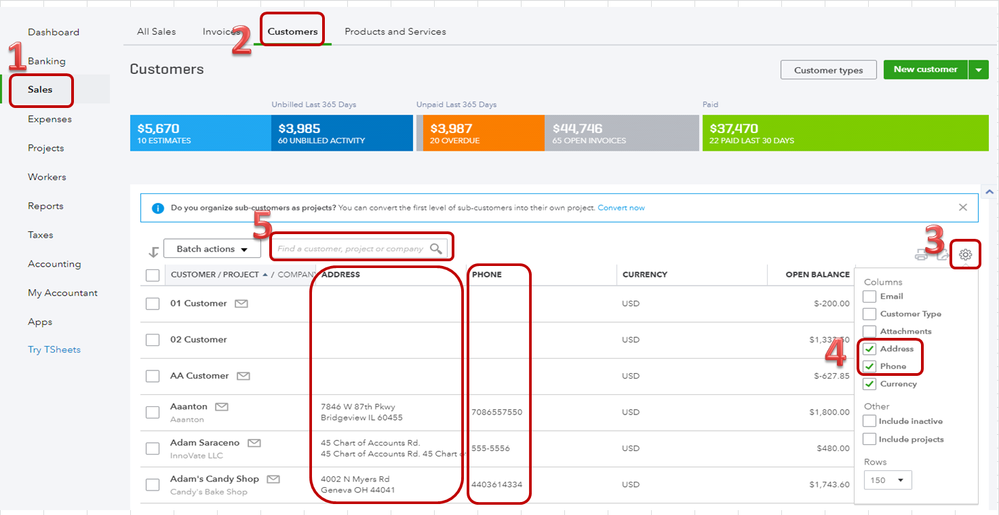Image resolution: width=999 pixels, height=515 pixels.
Task: Open the Products and Services tab
Action: pyautogui.click(x=395, y=31)
